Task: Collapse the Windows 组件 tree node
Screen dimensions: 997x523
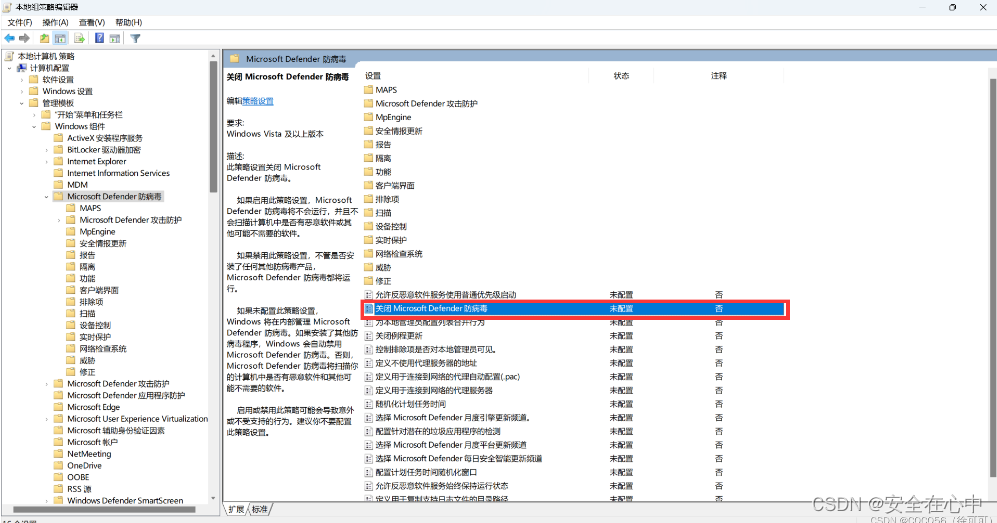Action: [x=34, y=126]
